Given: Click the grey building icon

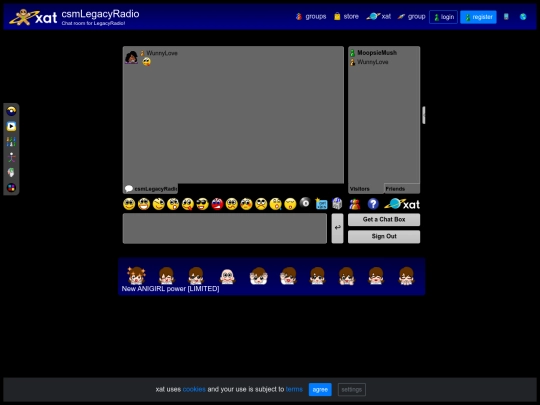Looking at the screenshot, I should click(337, 204).
